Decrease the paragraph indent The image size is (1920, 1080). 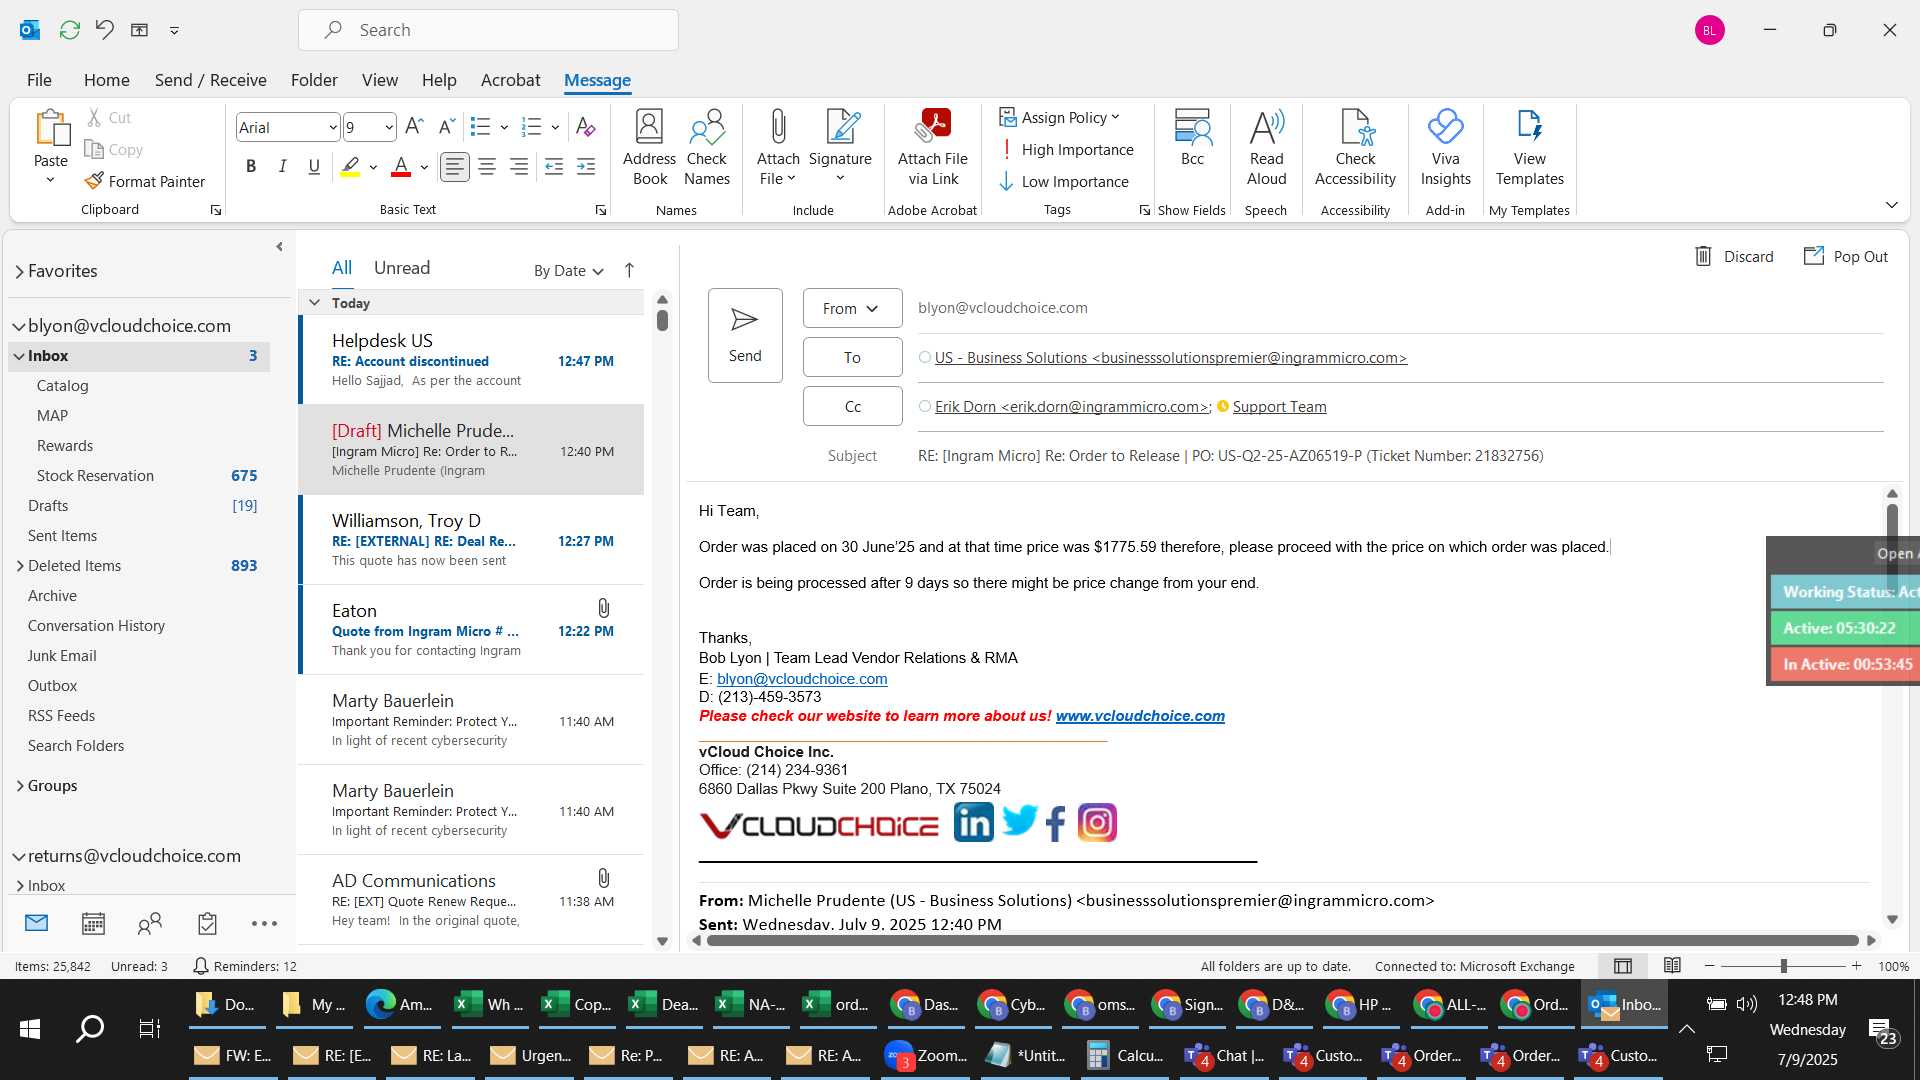[x=553, y=167]
